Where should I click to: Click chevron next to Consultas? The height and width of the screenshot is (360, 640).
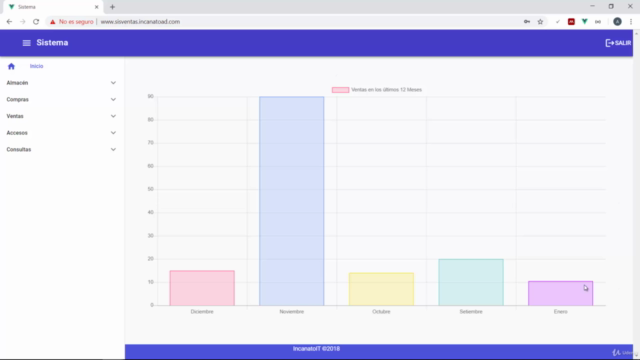[x=113, y=150]
